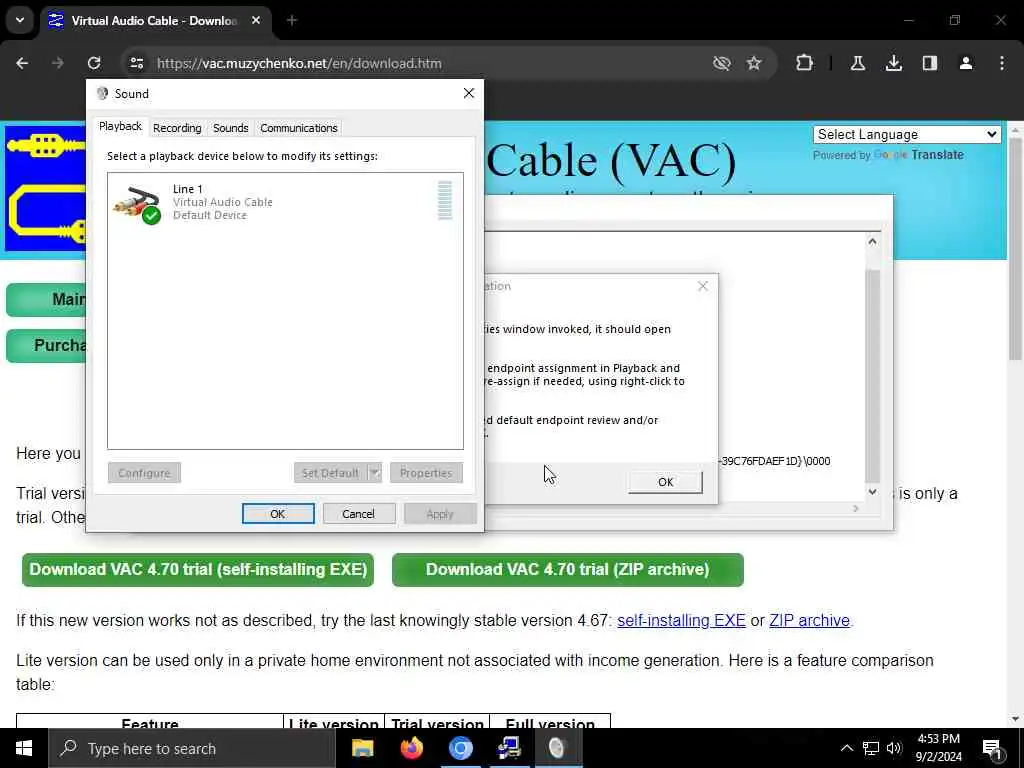Click installer log scroll down arrow
Image resolution: width=1024 pixels, height=768 pixels.
[872, 492]
